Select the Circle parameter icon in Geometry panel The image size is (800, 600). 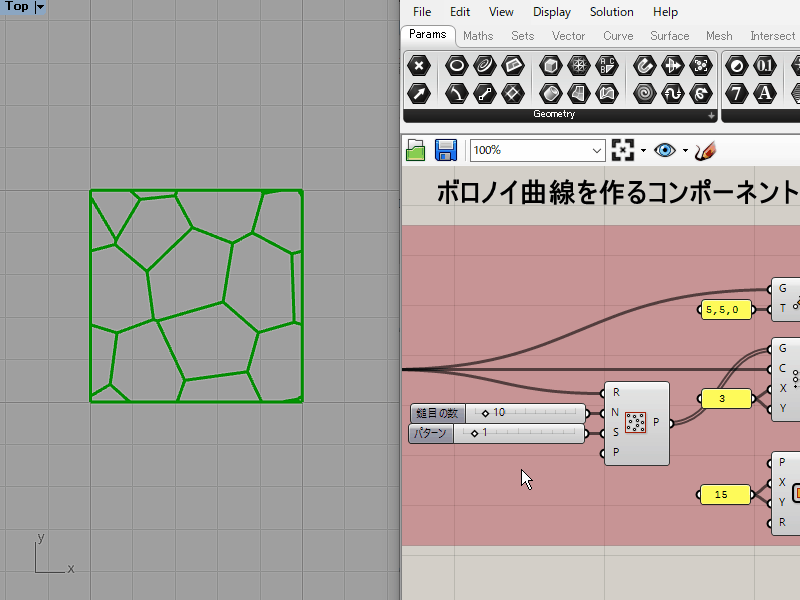pos(455,65)
